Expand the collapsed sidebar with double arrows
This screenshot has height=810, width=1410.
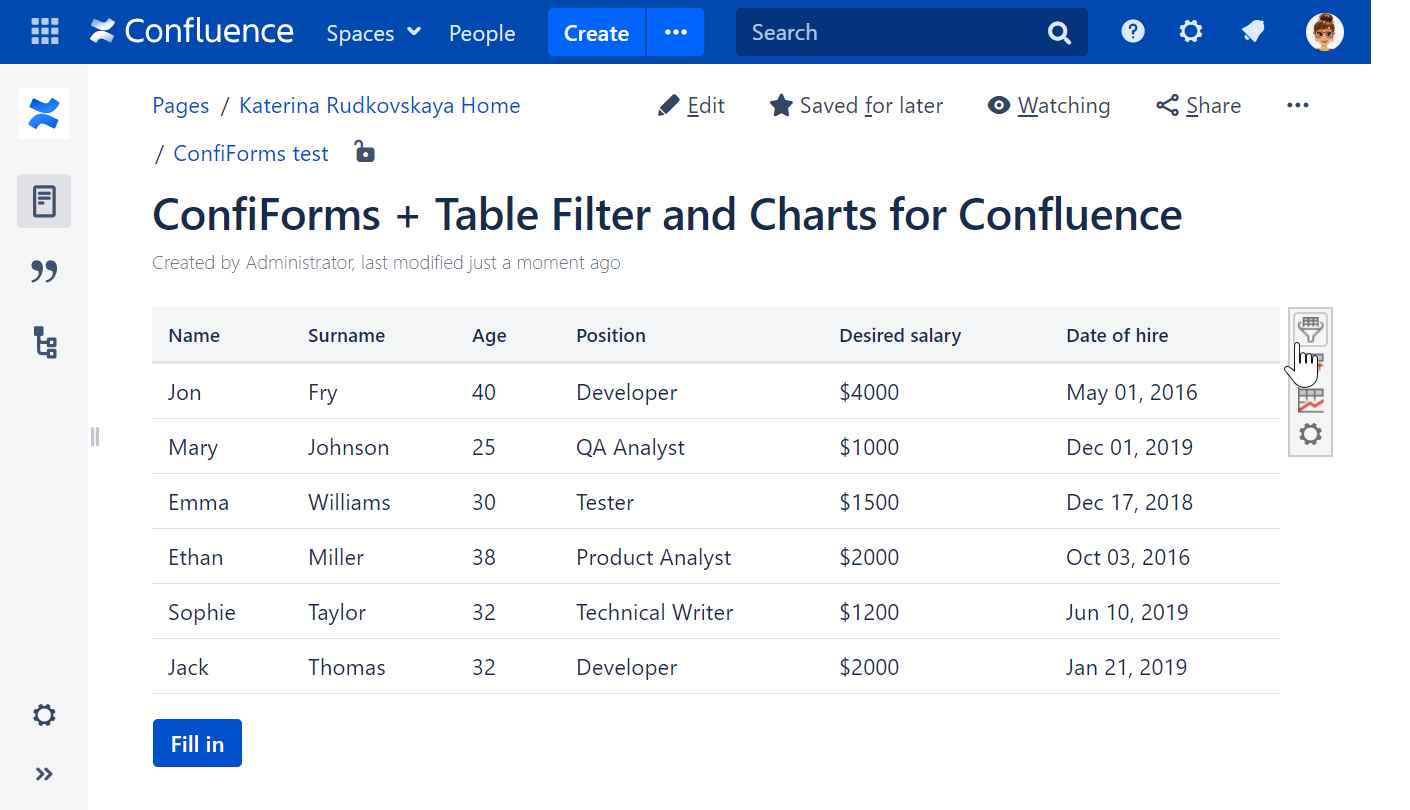[44, 772]
